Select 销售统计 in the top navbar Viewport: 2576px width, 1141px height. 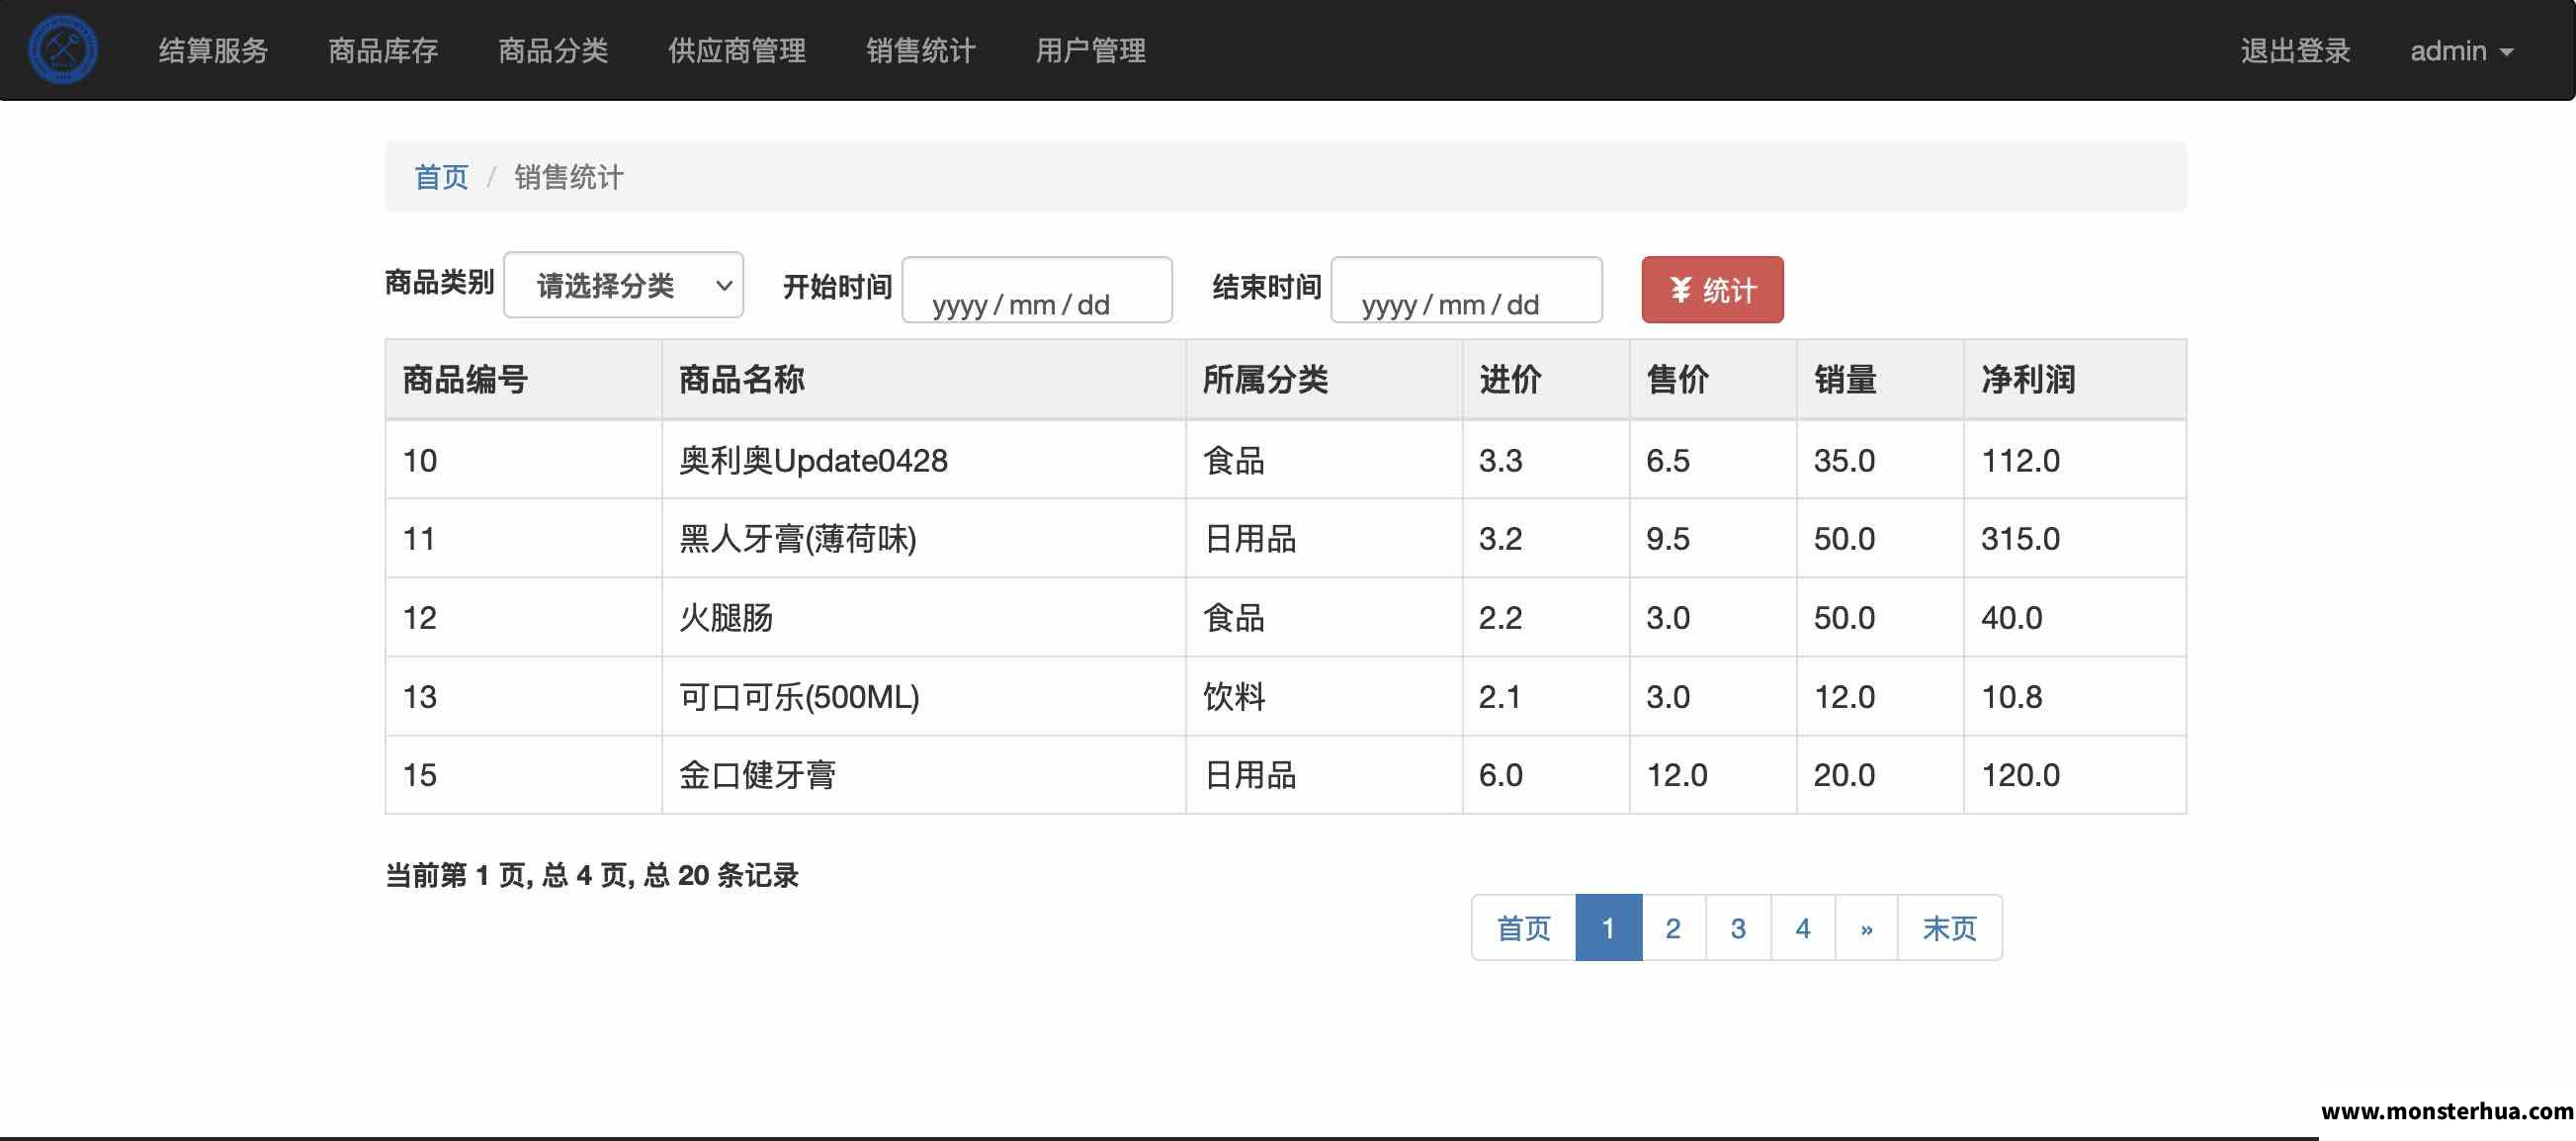[x=921, y=50]
